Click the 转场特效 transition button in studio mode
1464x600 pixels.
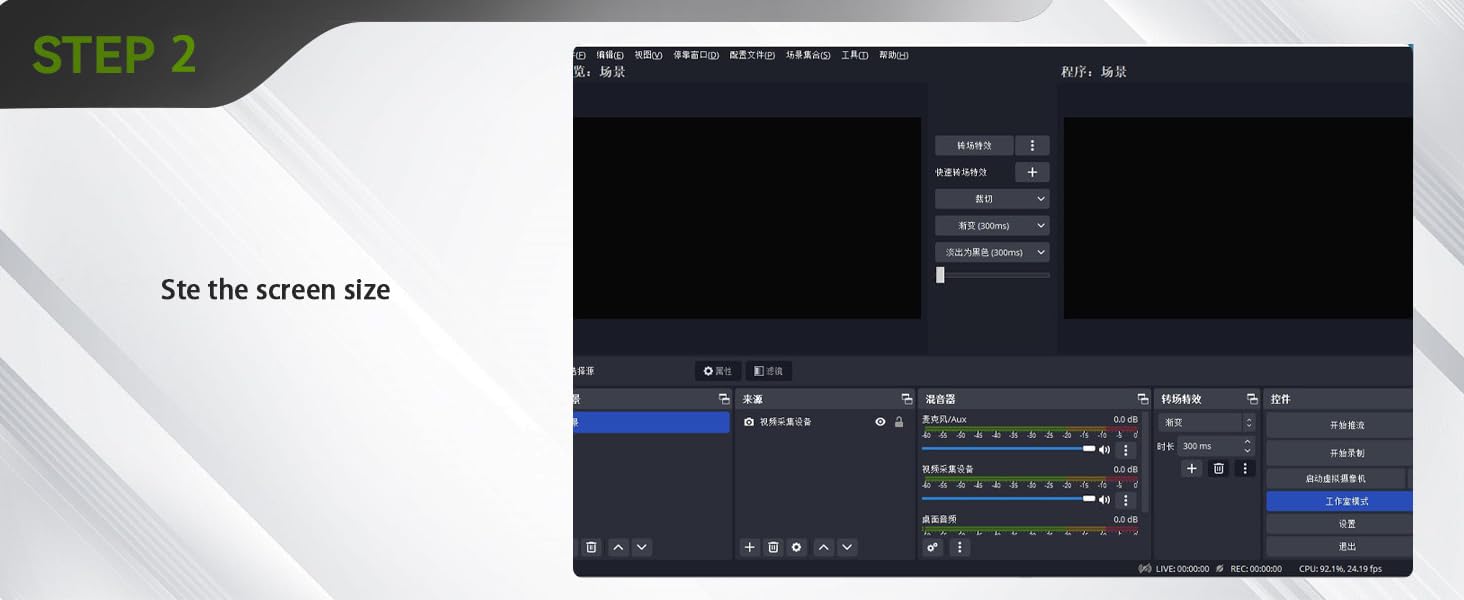(x=974, y=146)
